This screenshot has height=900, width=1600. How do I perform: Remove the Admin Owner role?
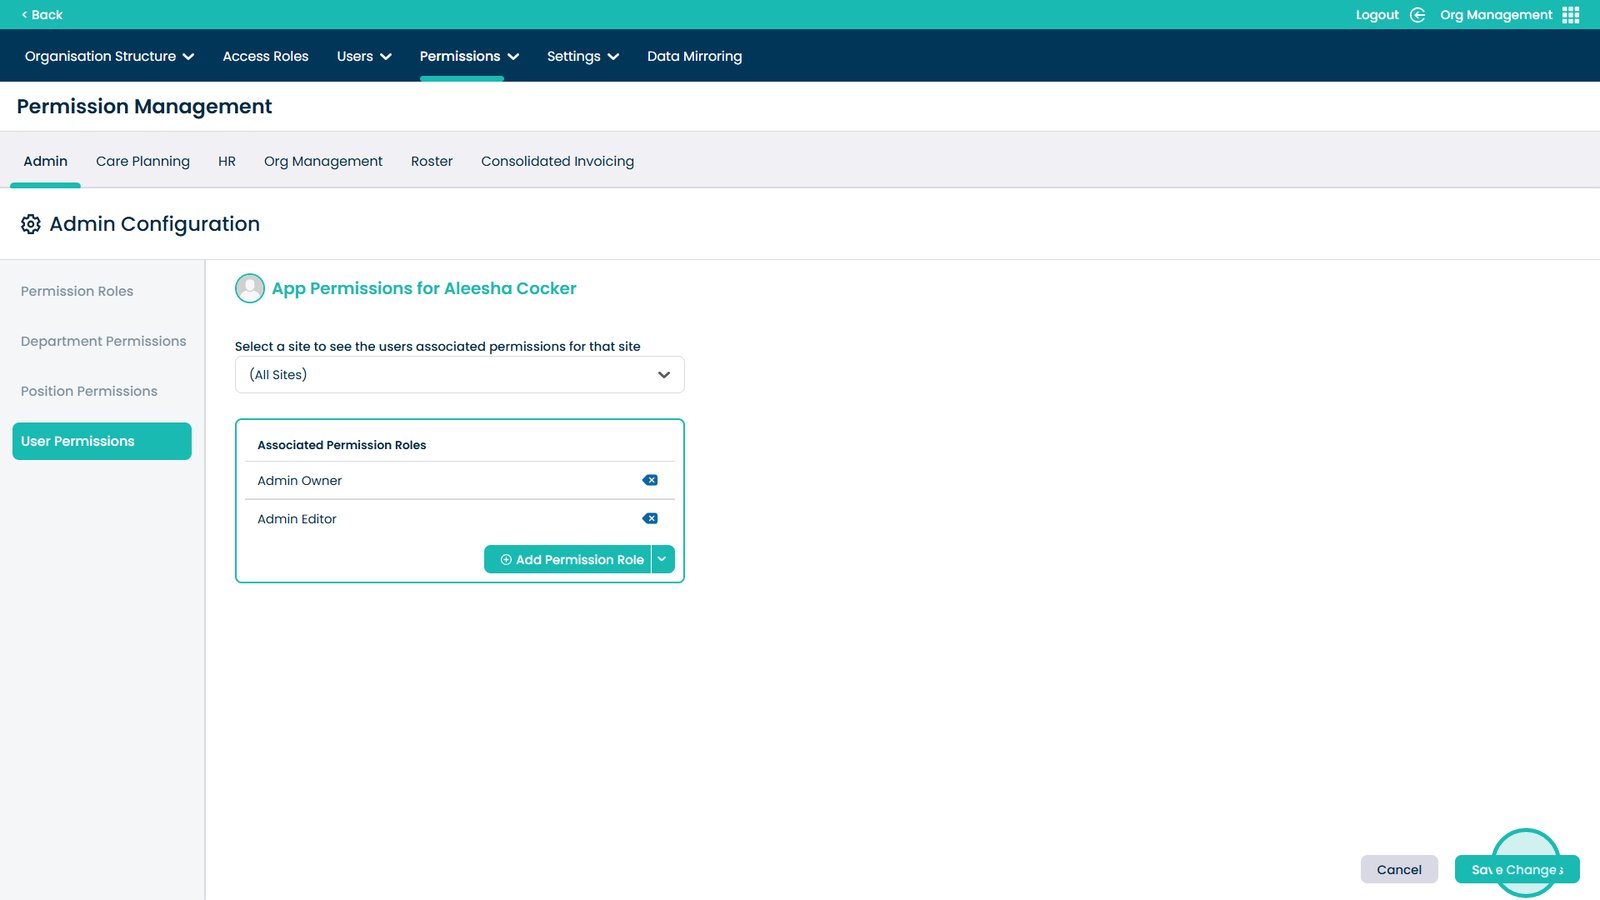pos(650,480)
